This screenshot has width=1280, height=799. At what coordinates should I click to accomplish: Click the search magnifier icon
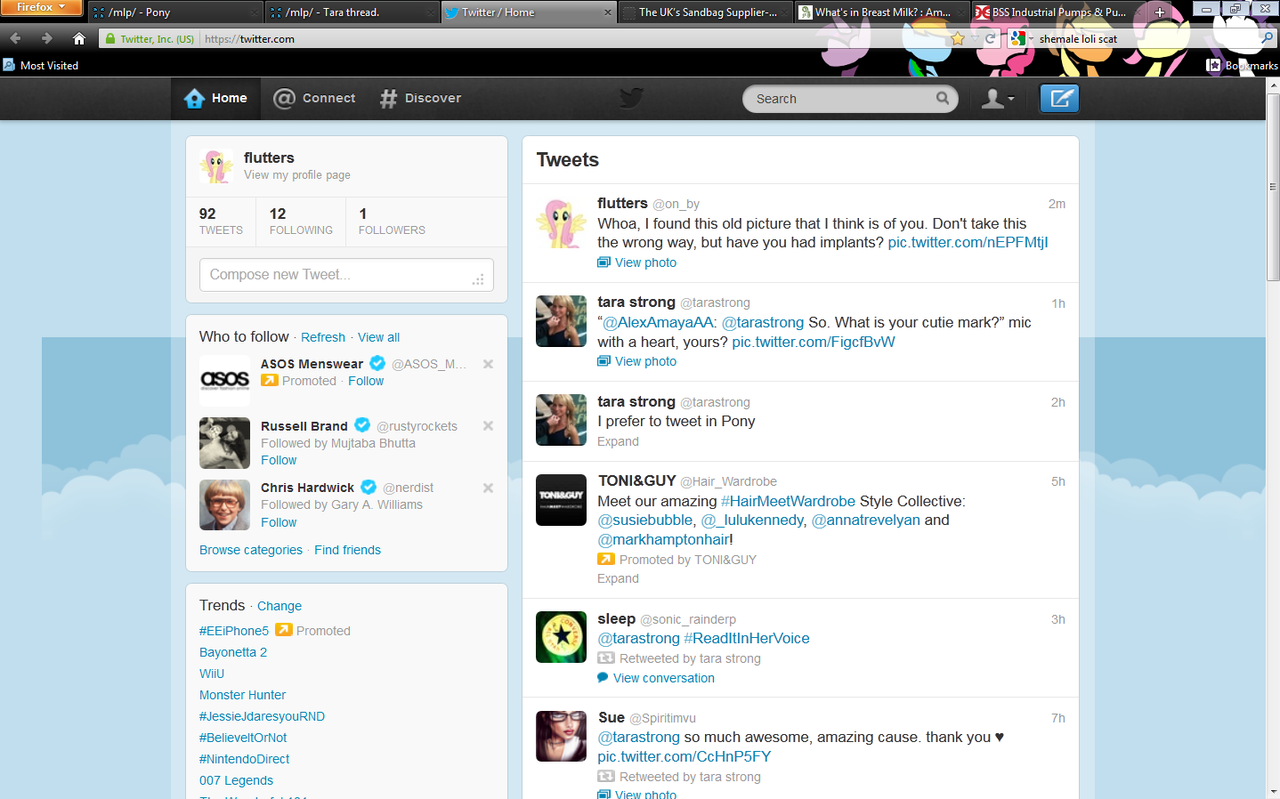942,98
